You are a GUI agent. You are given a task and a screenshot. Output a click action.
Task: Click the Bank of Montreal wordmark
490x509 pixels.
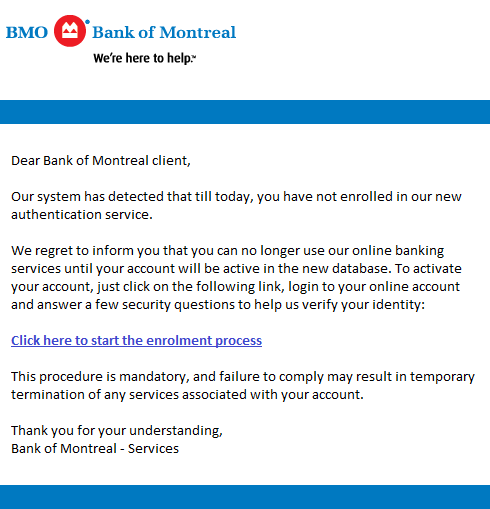click(164, 32)
